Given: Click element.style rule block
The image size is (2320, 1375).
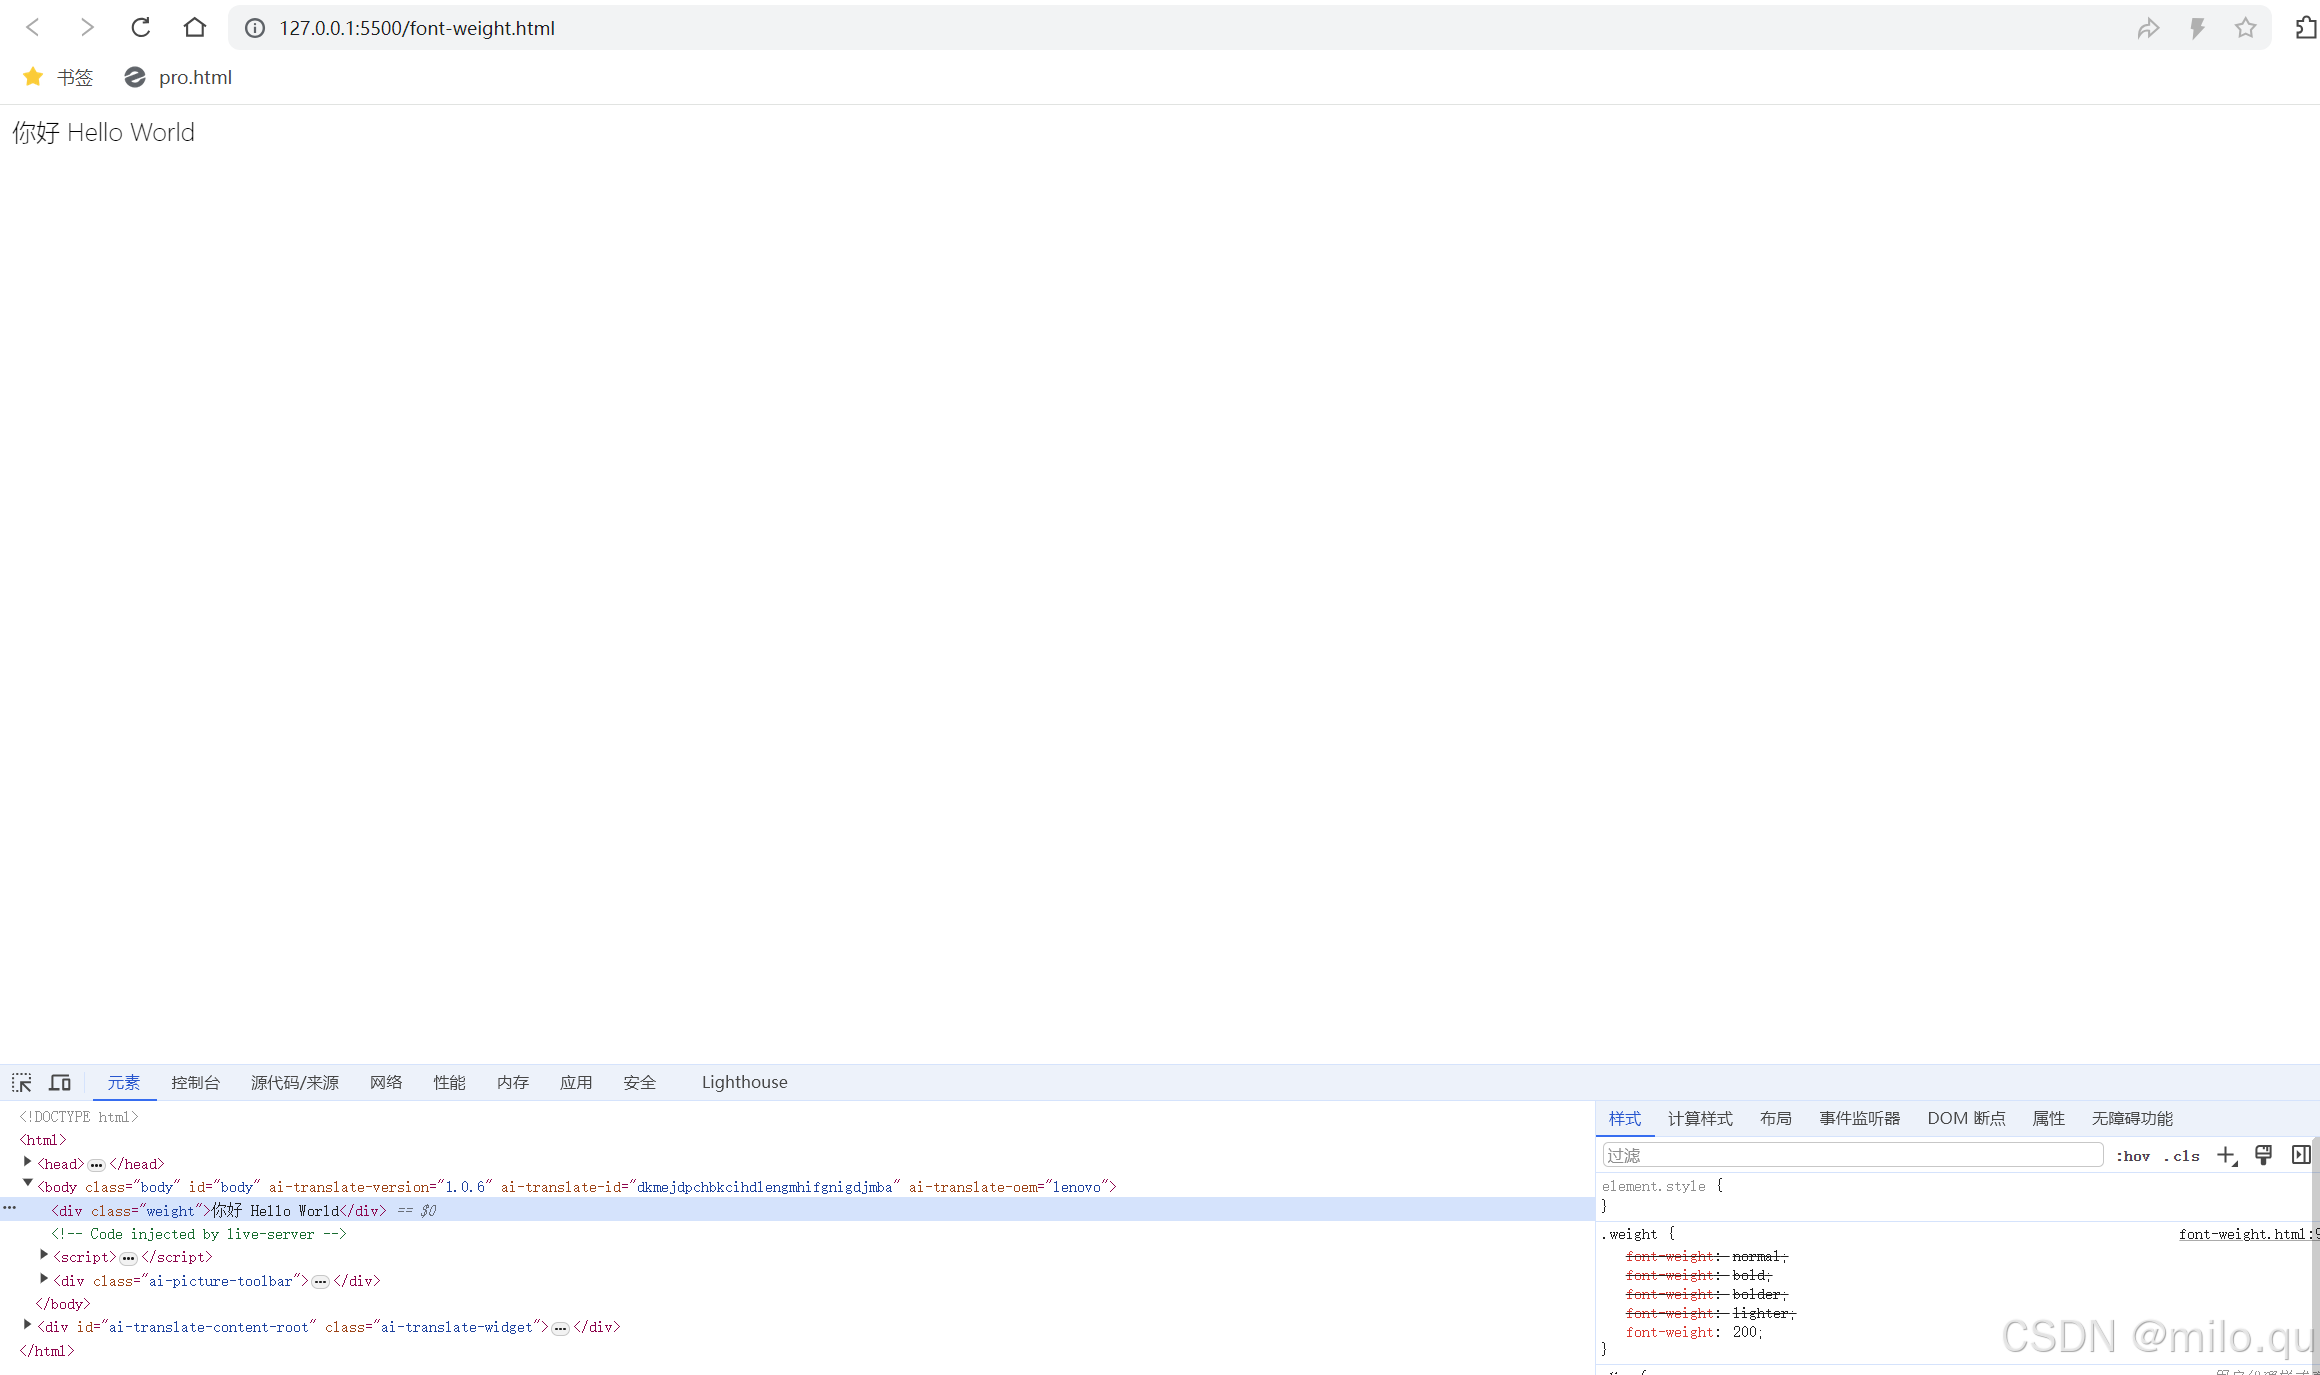Looking at the screenshot, I should tap(1955, 1196).
